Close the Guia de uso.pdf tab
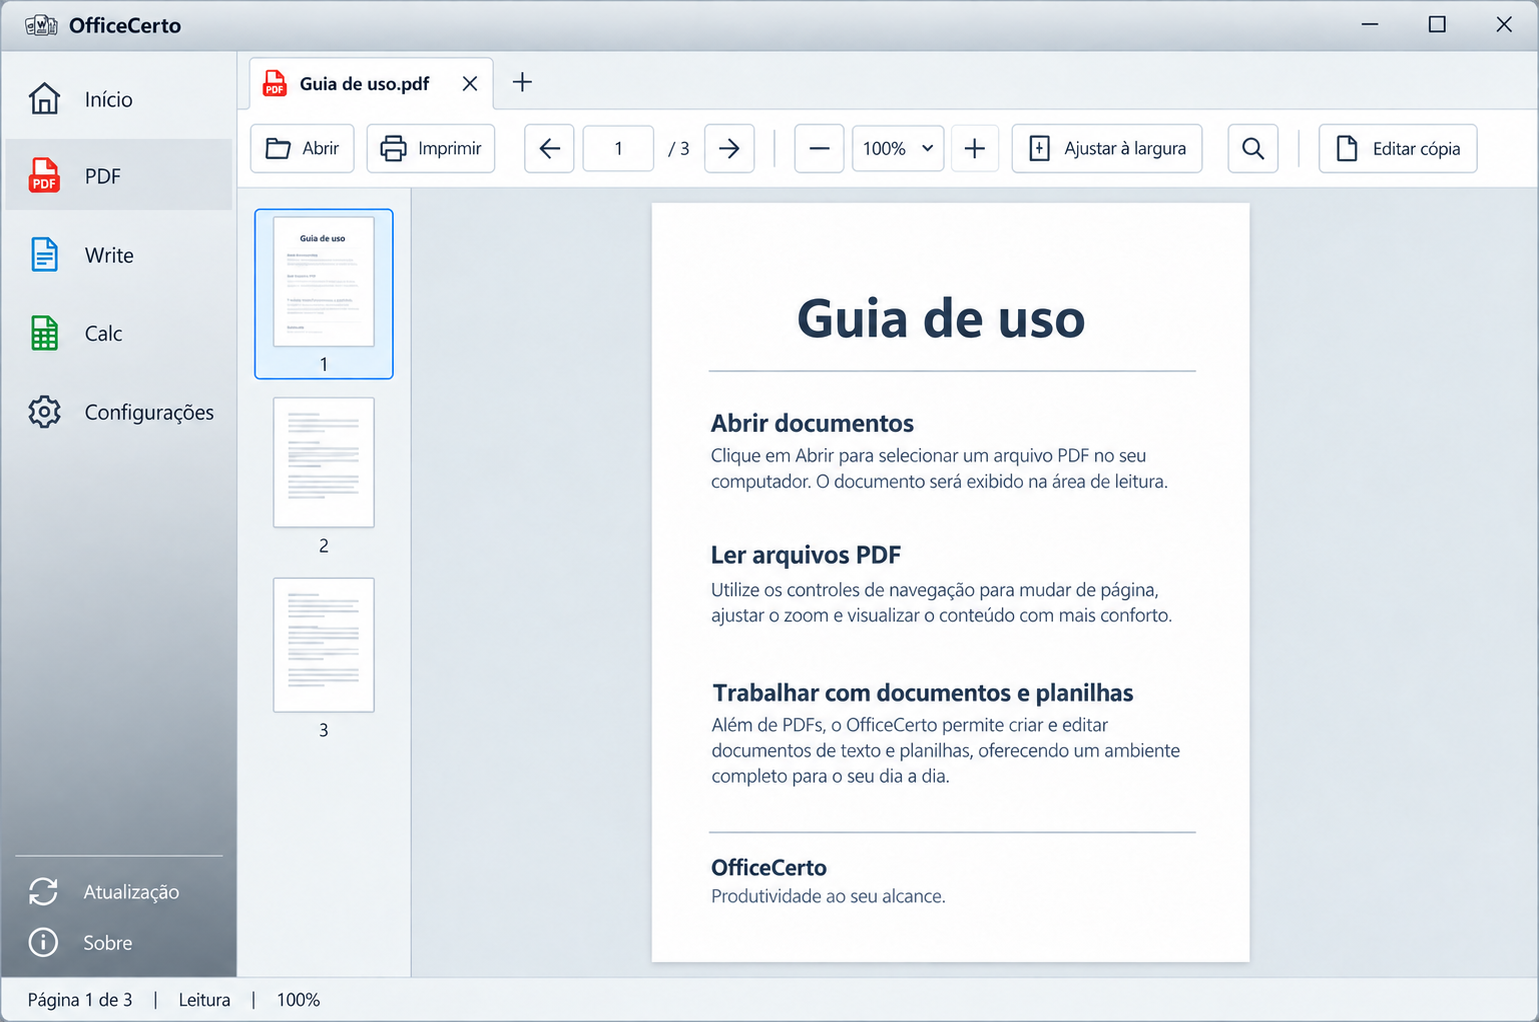 pyautogui.click(x=470, y=84)
